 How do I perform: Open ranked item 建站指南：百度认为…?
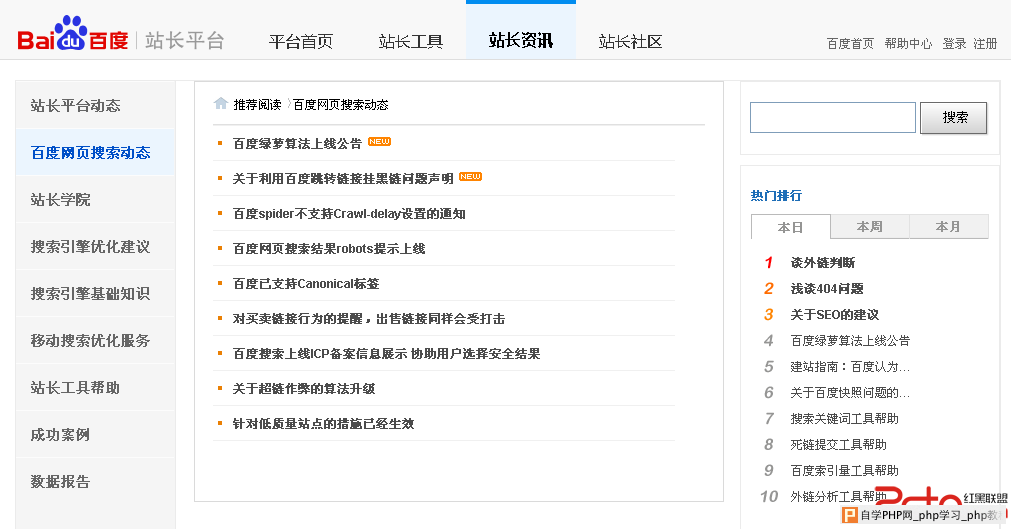tap(850, 366)
